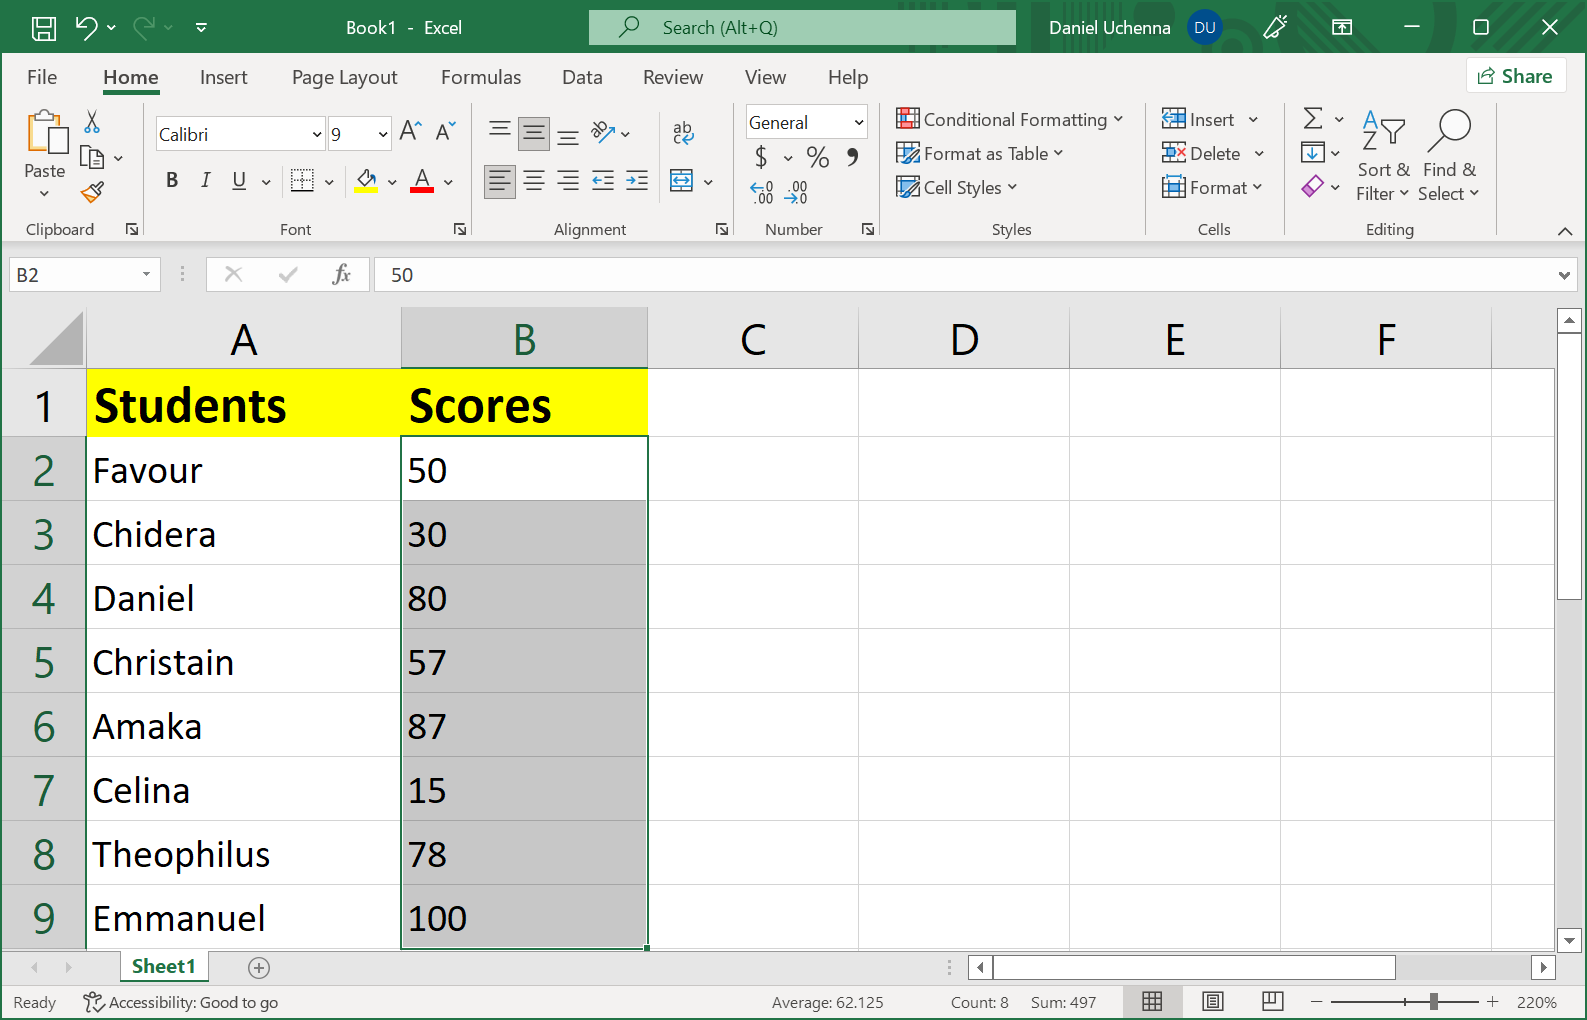This screenshot has height=1020, width=1587.
Task: Click the Undo arrow icon
Action: coord(87,28)
